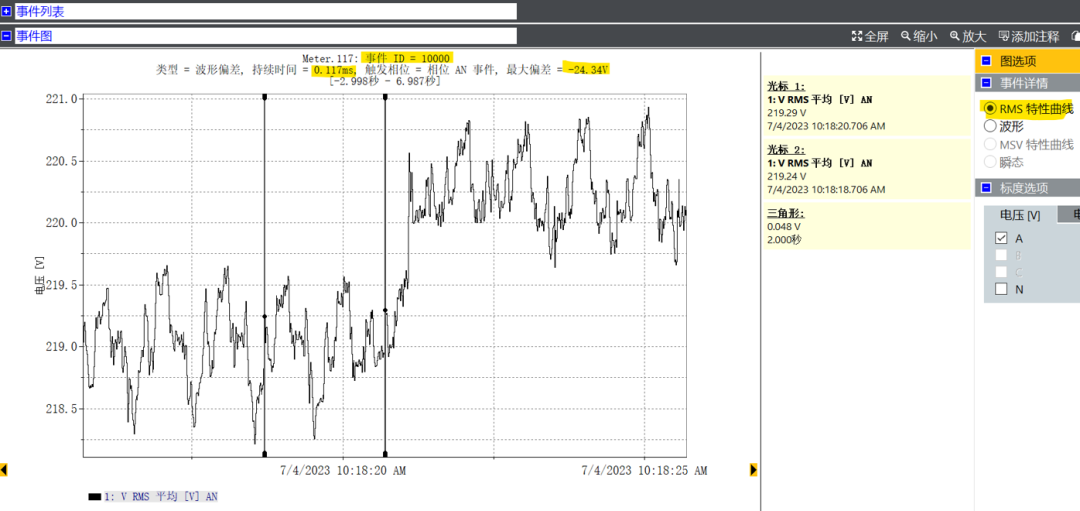The height and width of the screenshot is (511, 1080).
Task: Click the 缩小 zoom out button
Action: click(x=919, y=36)
